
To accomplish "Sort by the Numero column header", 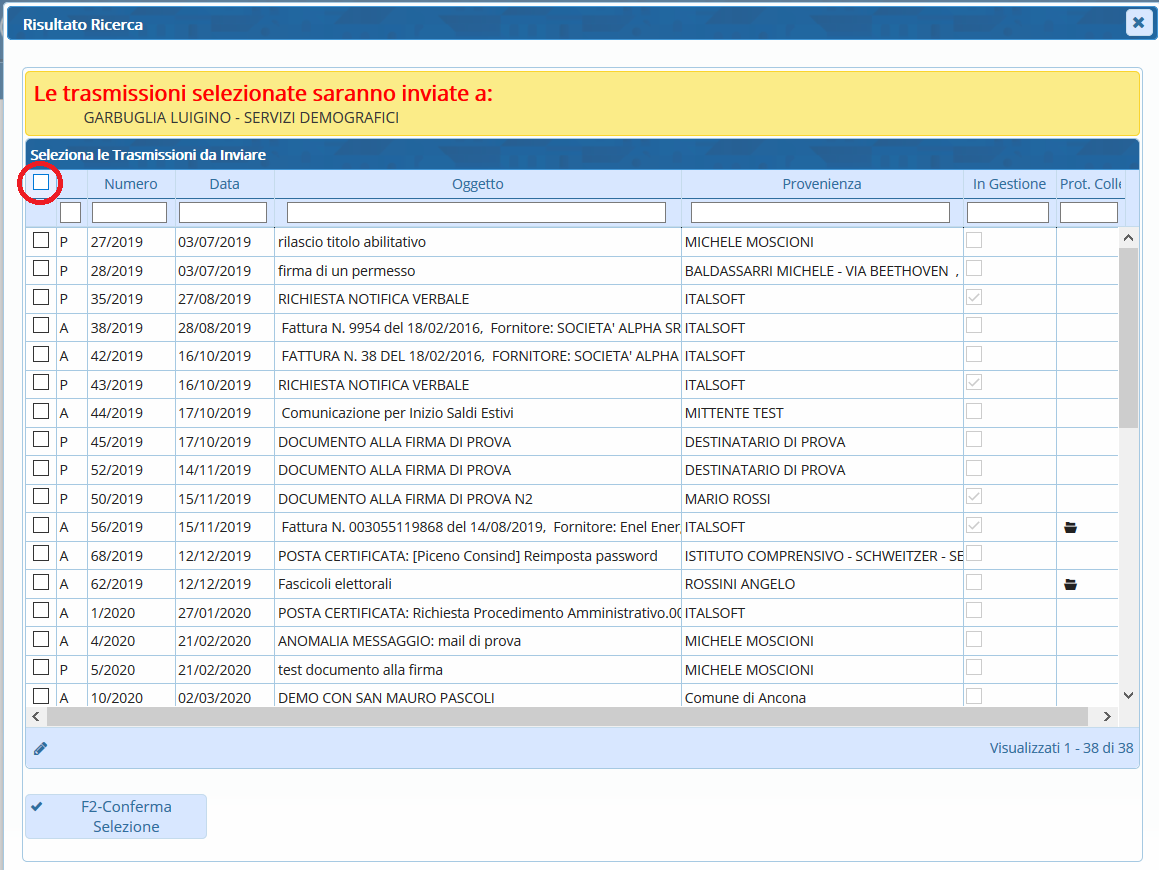I will [131, 184].
